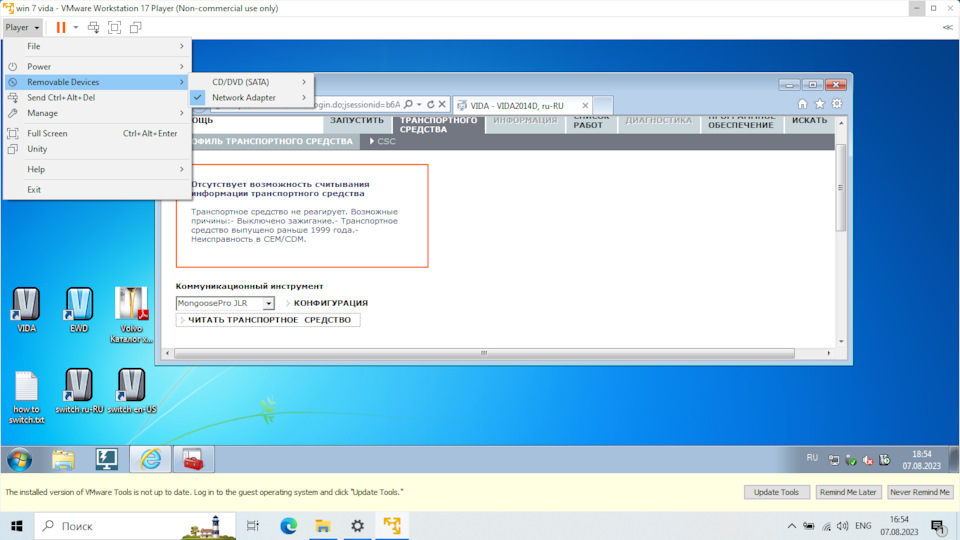Open the switch ru-RU desktop shortcut
The image size is (960, 540).
coord(79,390)
